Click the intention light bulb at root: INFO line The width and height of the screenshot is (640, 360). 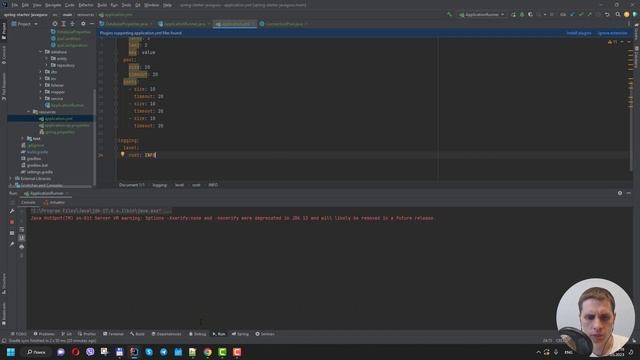coord(122,154)
